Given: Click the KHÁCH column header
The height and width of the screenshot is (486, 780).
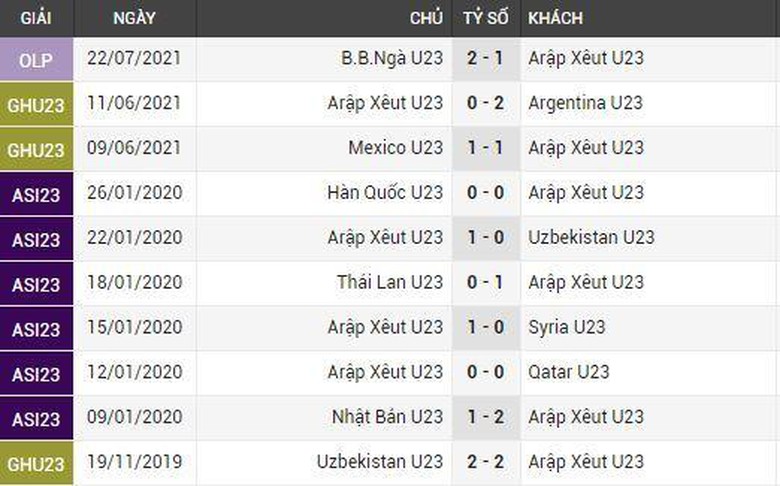Looking at the screenshot, I should (555, 18).
